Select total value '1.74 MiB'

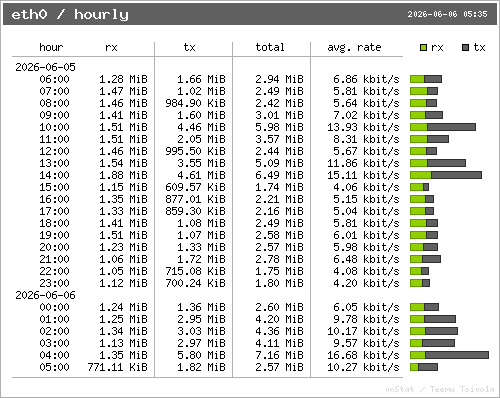coord(279,187)
